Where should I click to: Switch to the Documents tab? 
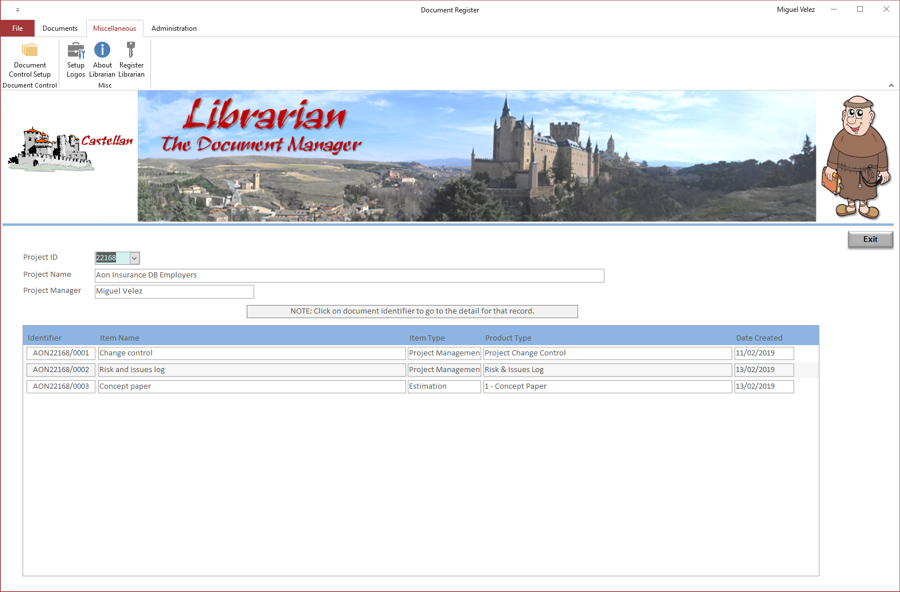[x=60, y=28]
